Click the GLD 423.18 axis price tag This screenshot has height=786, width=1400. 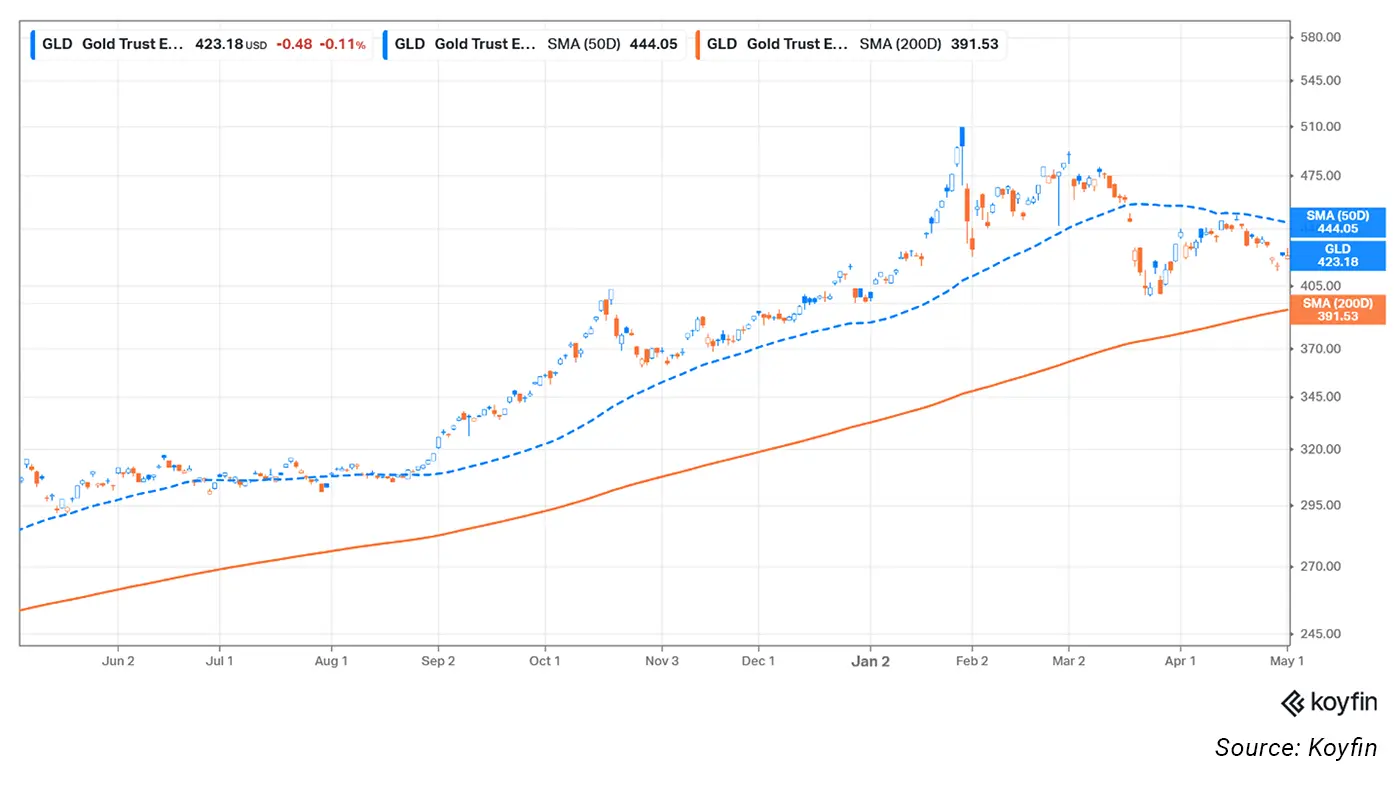point(1337,255)
